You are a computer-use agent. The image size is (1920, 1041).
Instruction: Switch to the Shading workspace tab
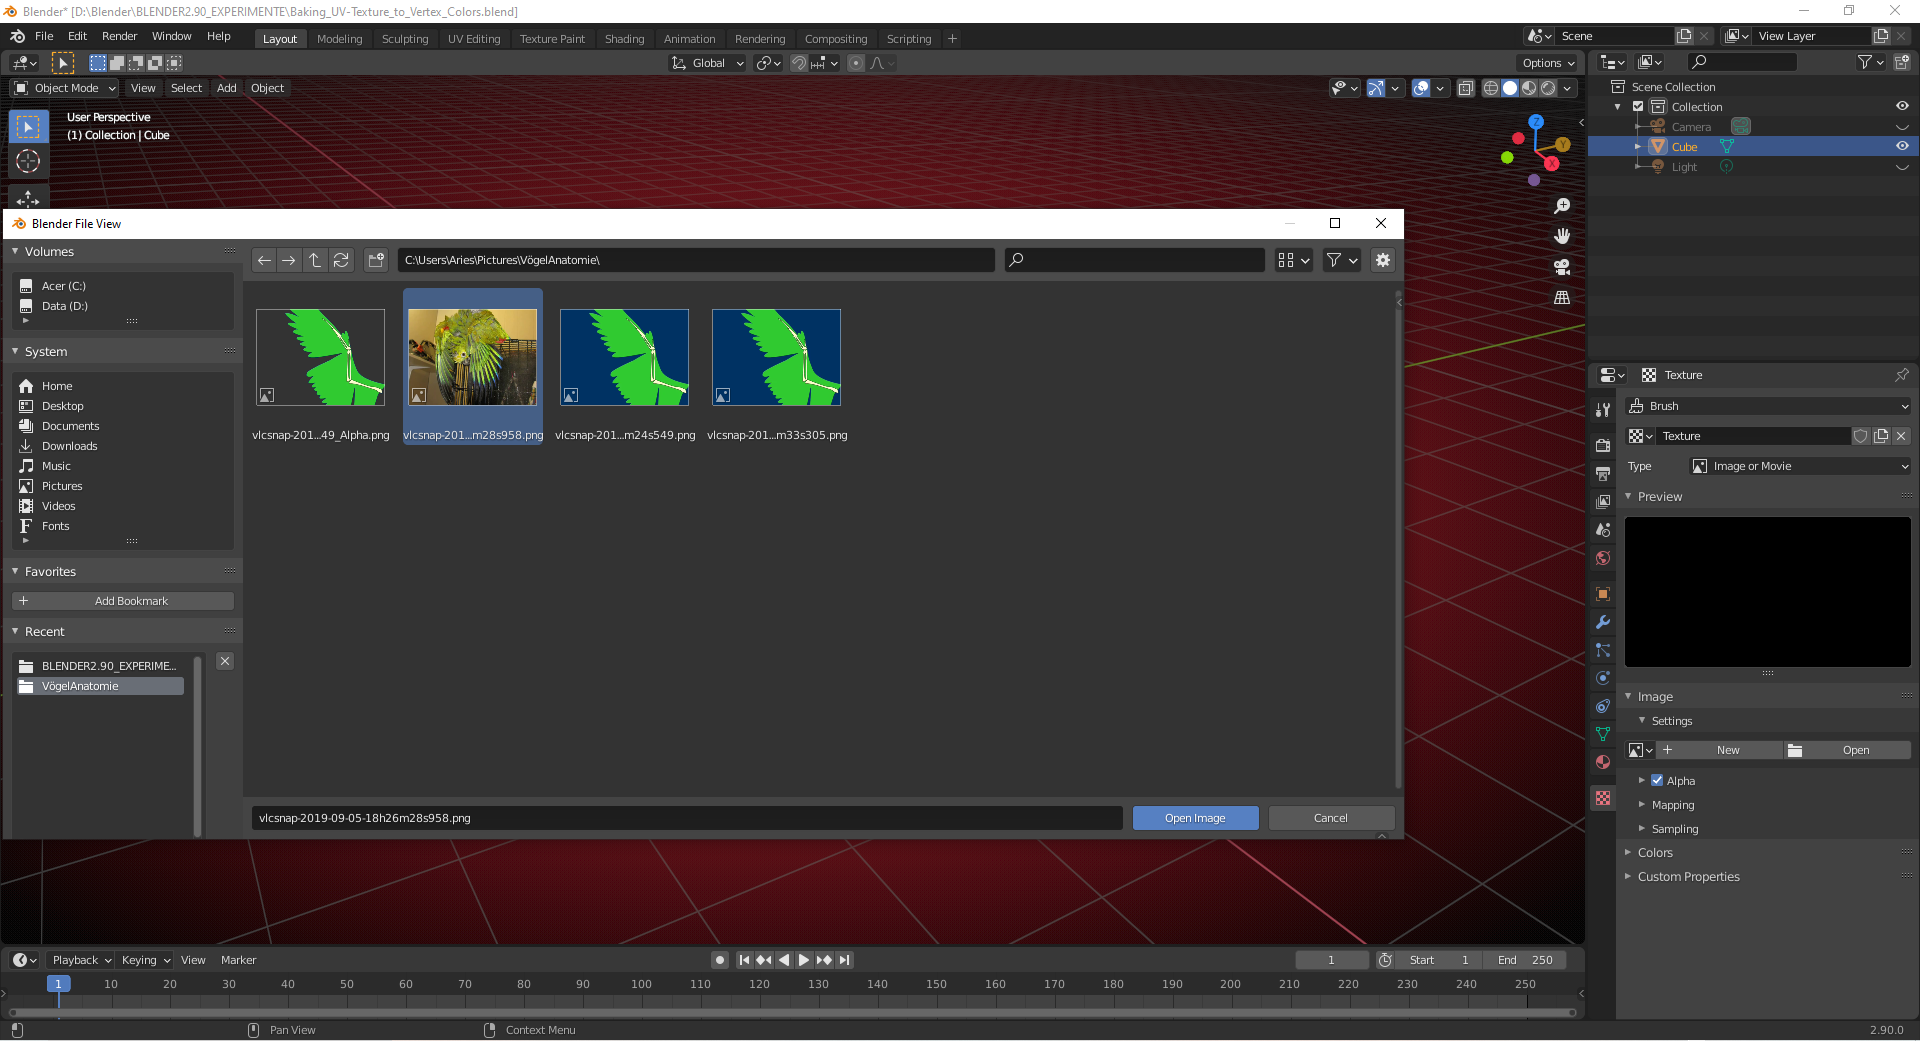[x=624, y=39]
